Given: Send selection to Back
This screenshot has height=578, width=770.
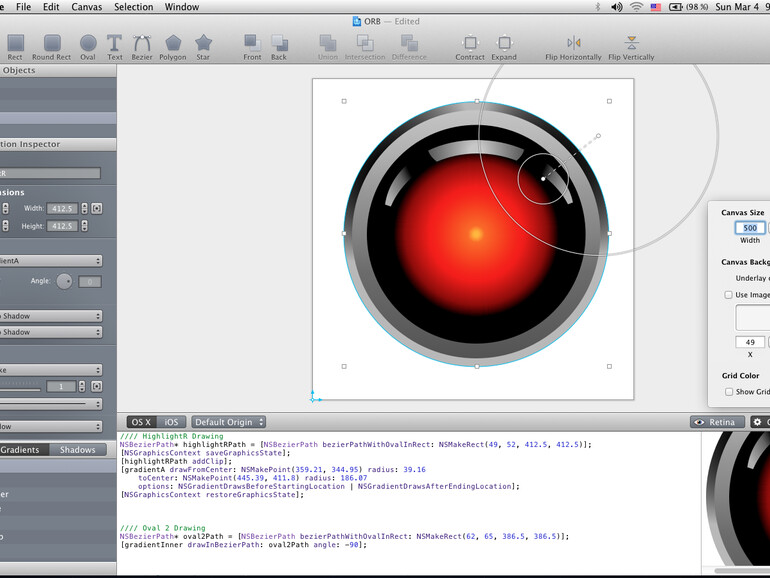Looking at the screenshot, I should [x=279, y=47].
